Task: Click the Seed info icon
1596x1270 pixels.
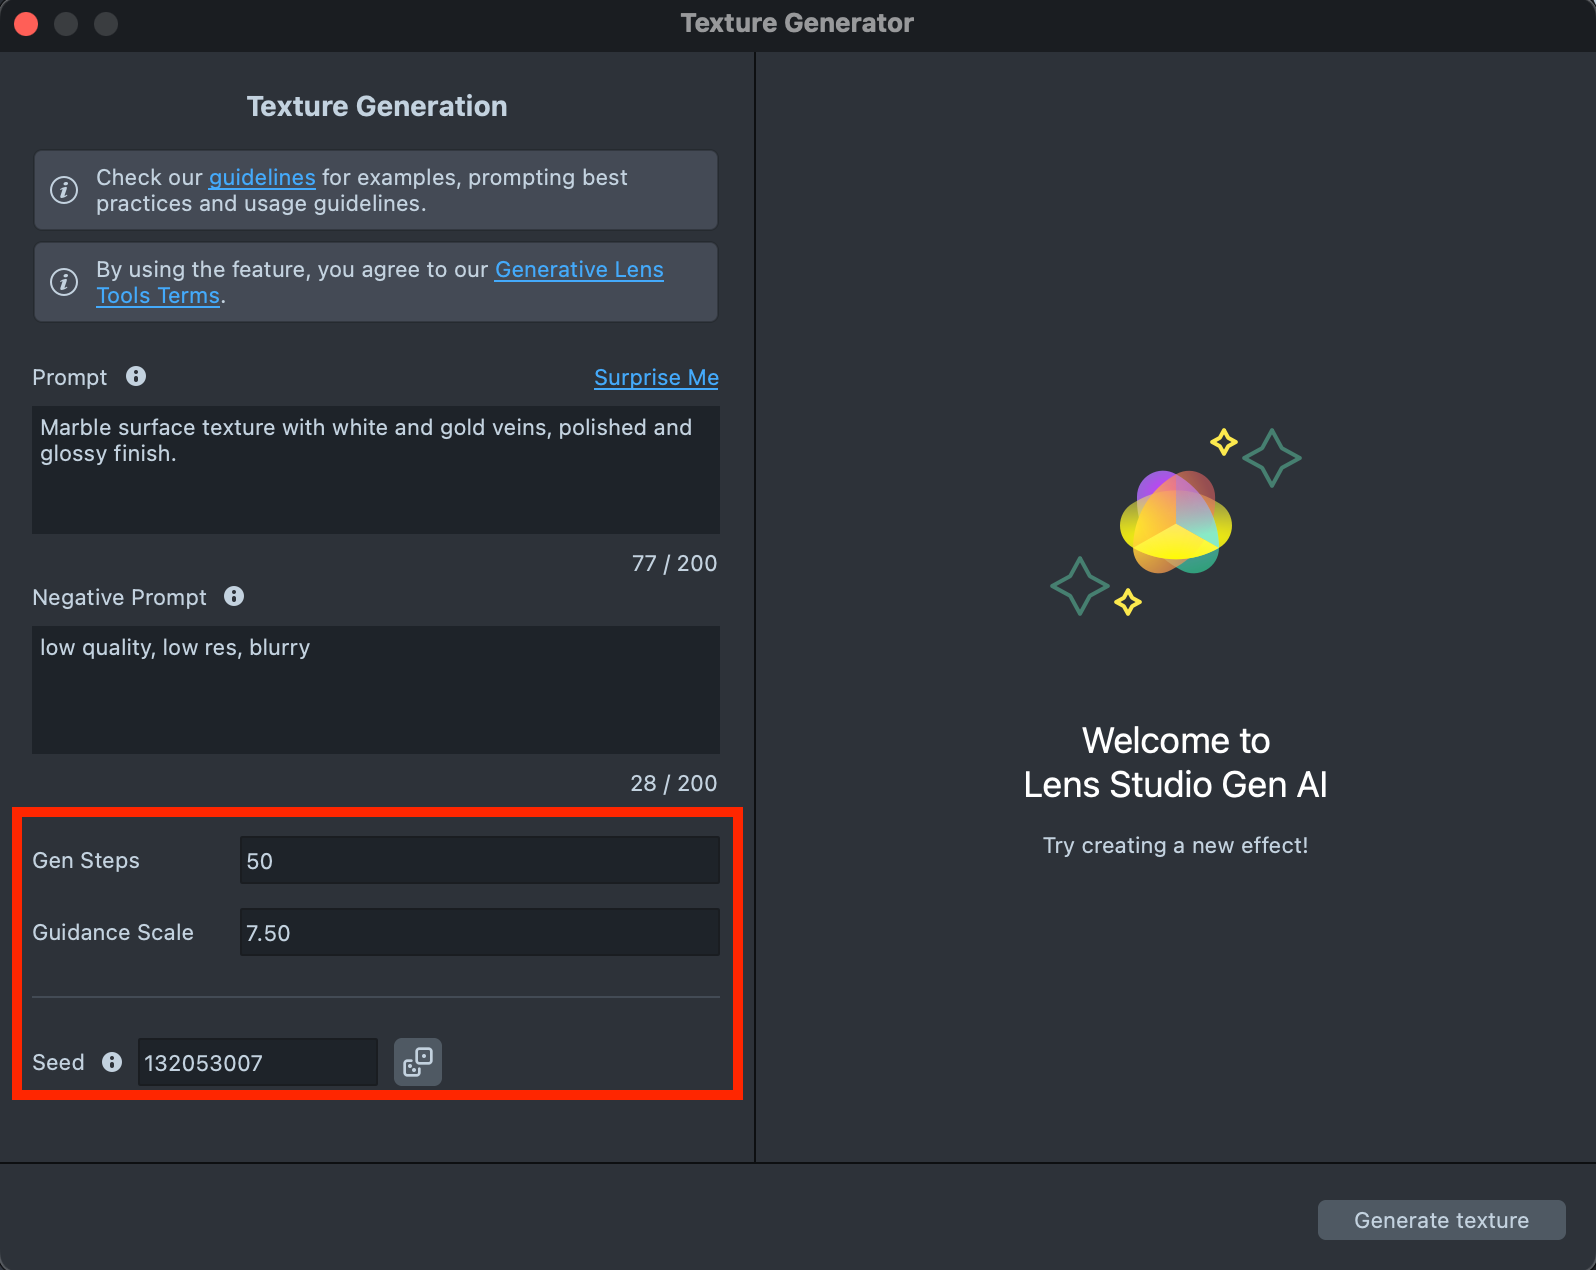Action: coord(112,1062)
